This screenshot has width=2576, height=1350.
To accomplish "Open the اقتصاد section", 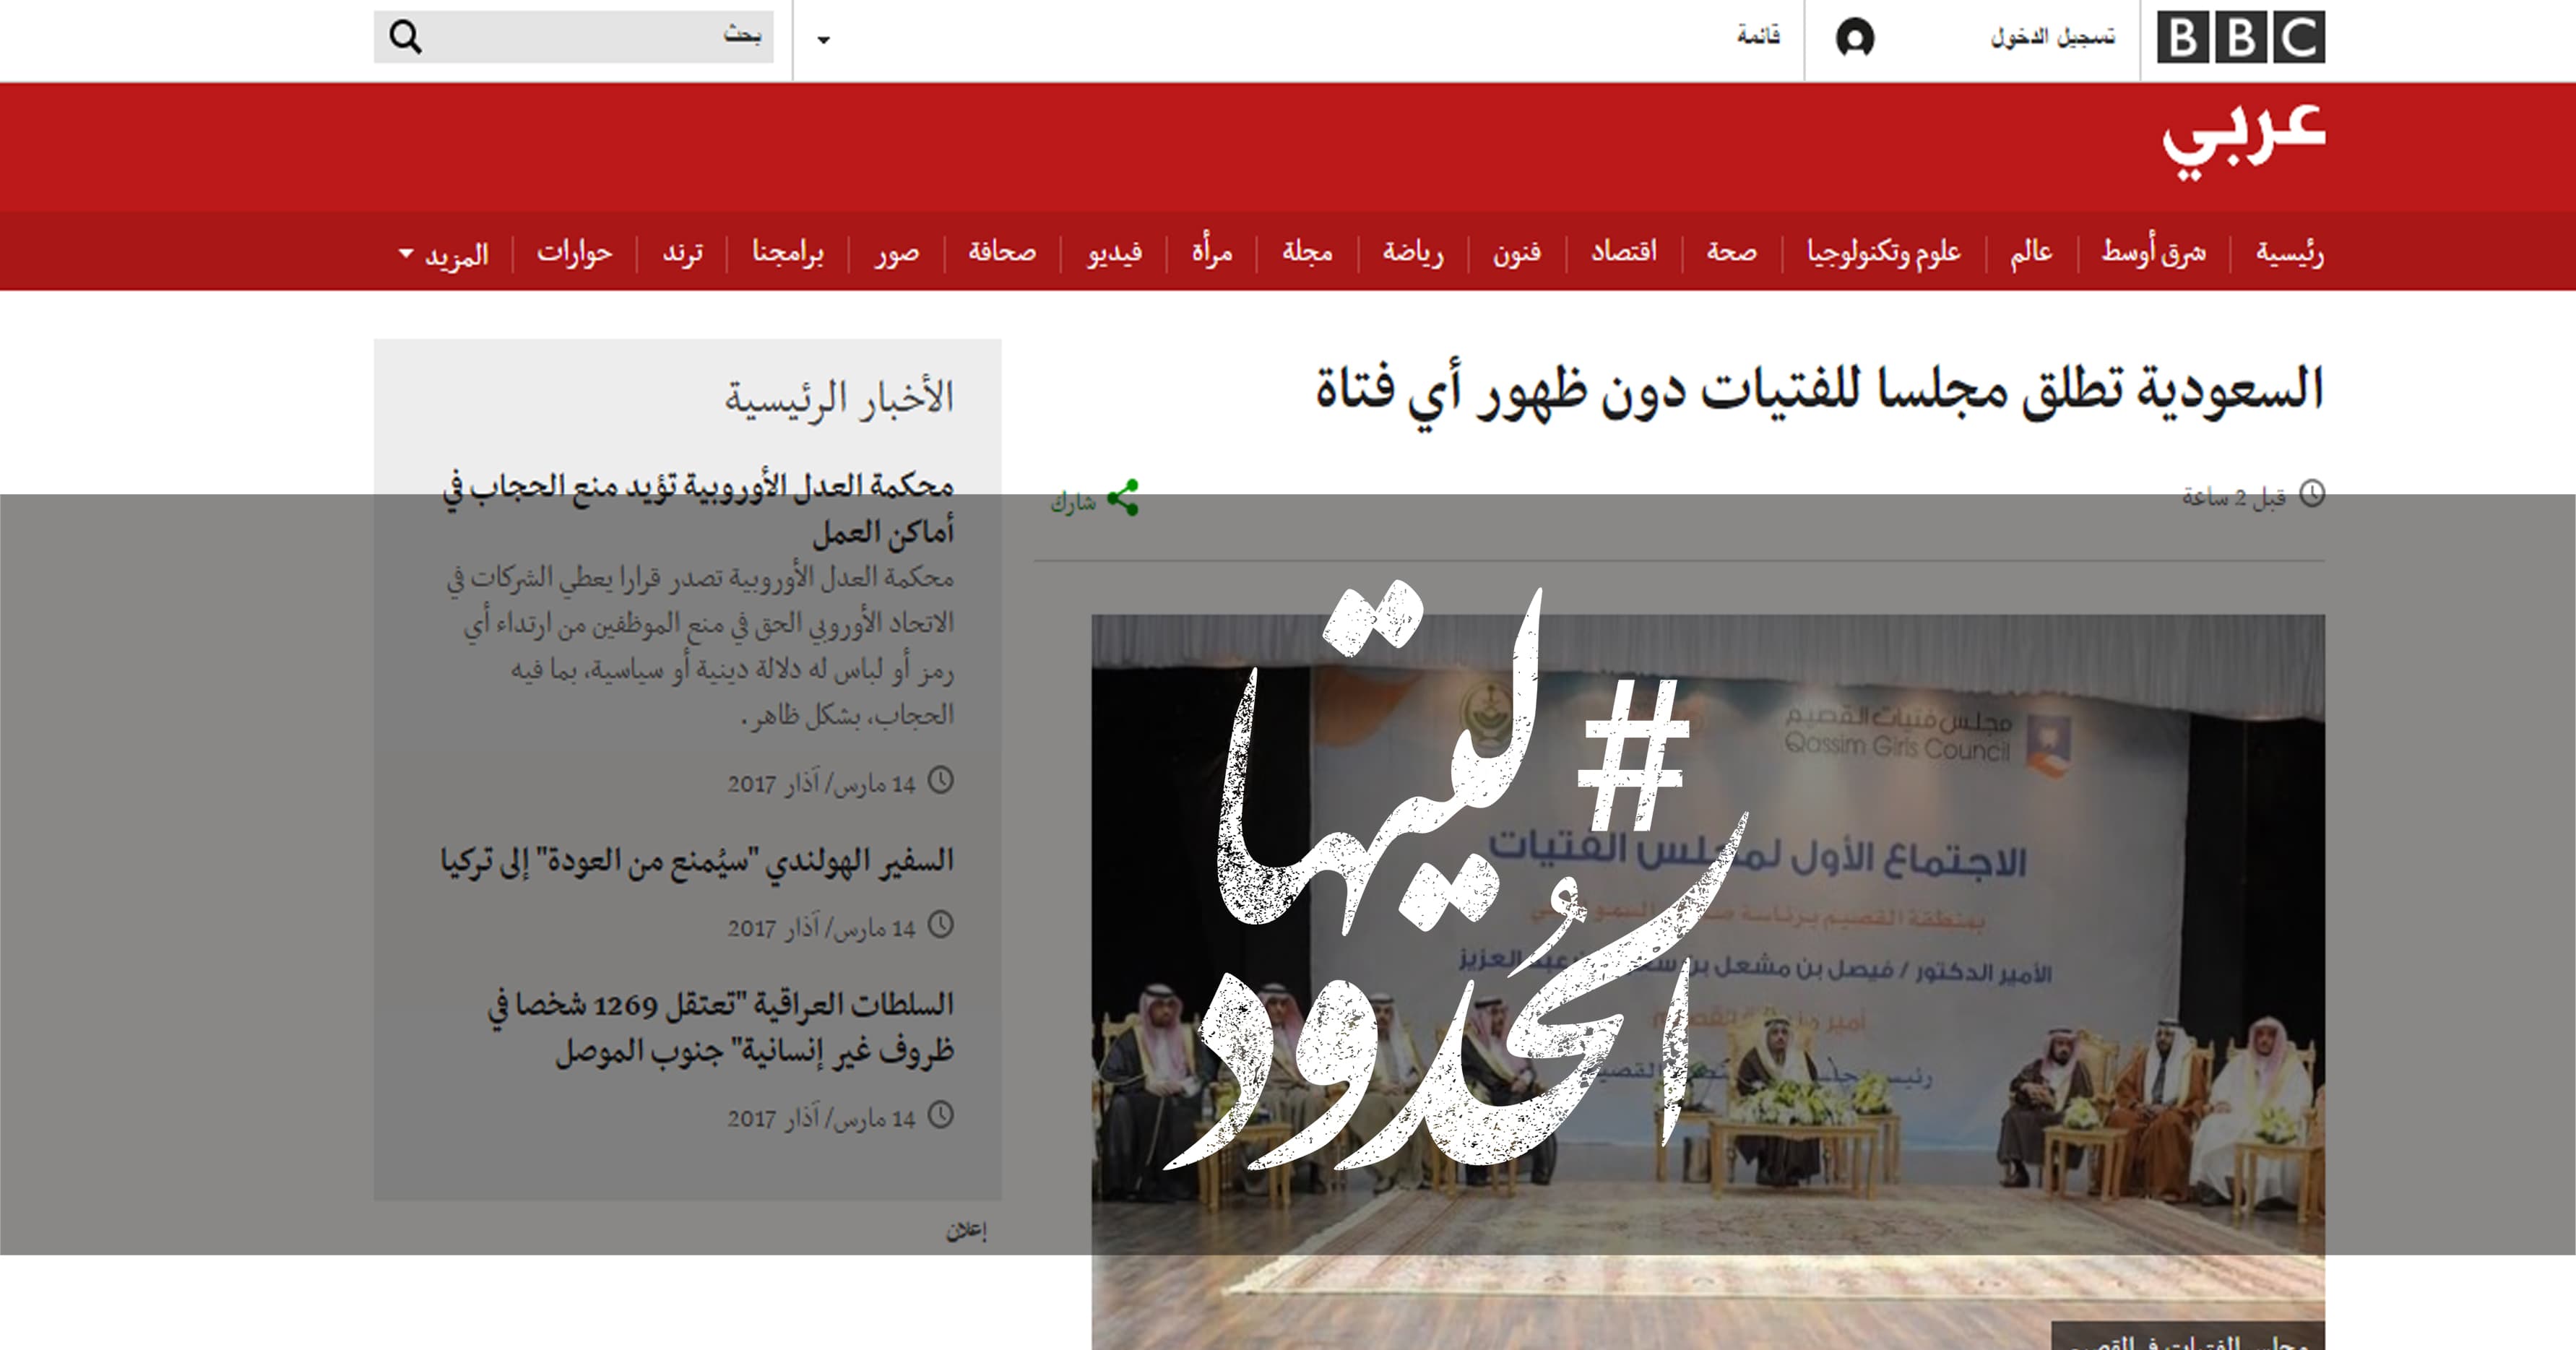I will click(x=1624, y=252).
